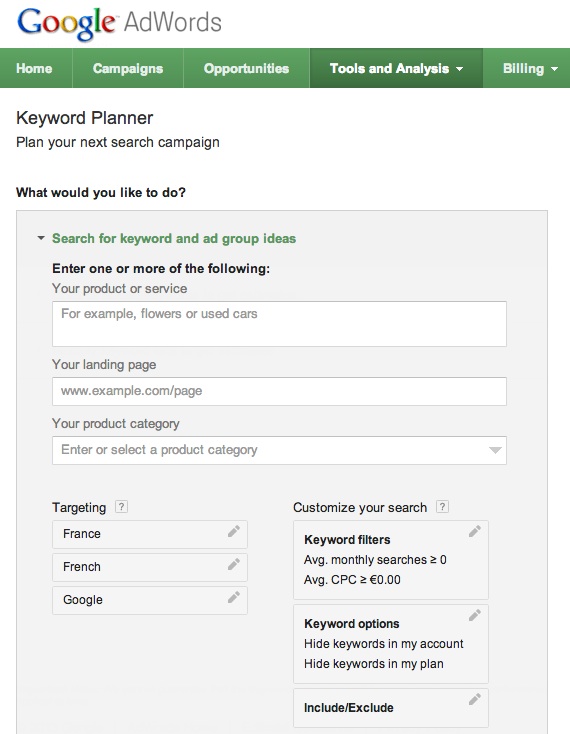Image resolution: width=570 pixels, height=734 pixels.
Task: Edit the France location targeting pencil
Action: pos(234,531)
